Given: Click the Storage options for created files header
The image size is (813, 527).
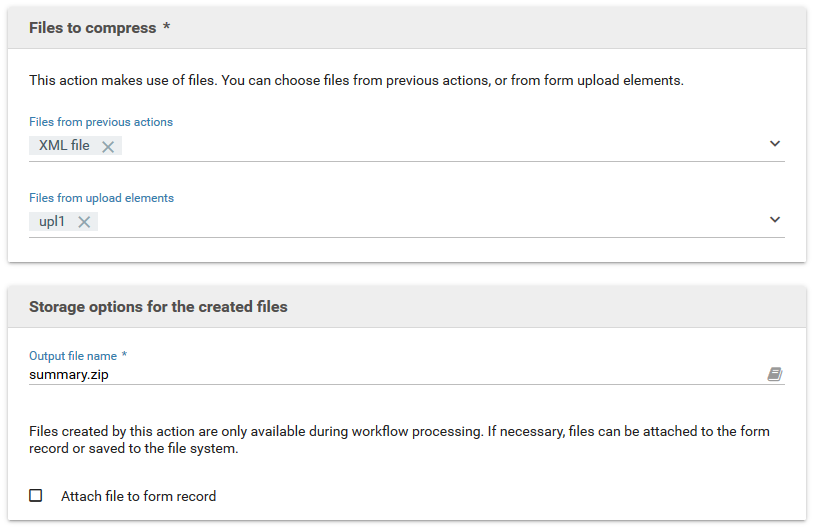Looking at the screenshot, I should tap(158, 307).
